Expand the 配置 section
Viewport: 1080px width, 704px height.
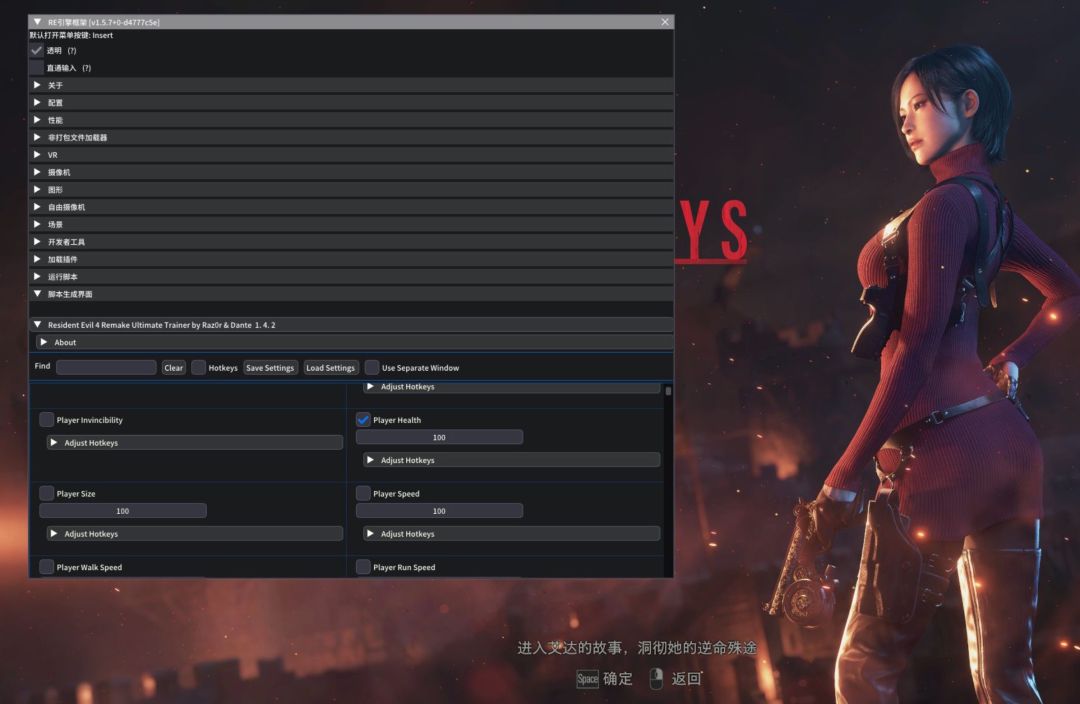pyautogui.click(x=351, y=103)
